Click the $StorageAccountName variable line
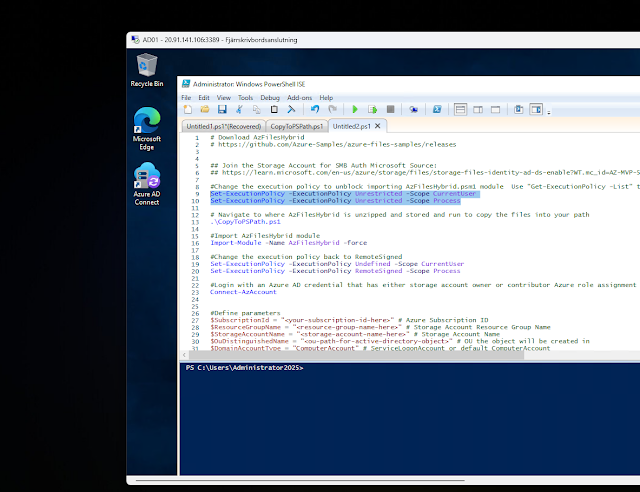Screen dimensions: 640x492 pyautogui.click(x=355, y=334)
